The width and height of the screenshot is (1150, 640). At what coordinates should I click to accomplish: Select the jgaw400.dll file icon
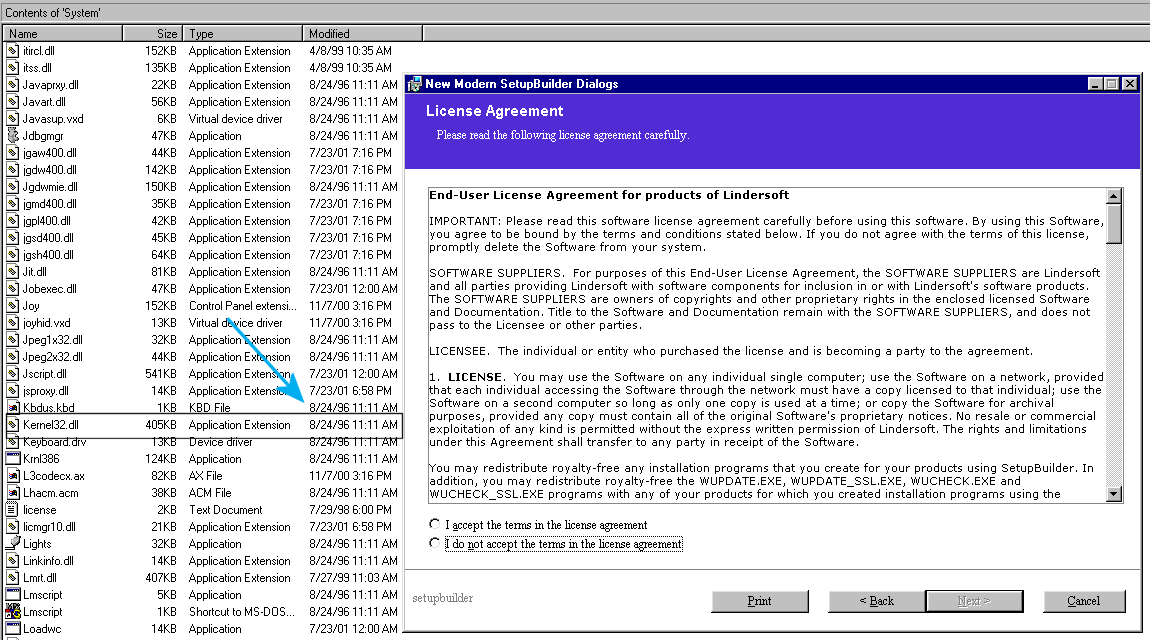12,152
